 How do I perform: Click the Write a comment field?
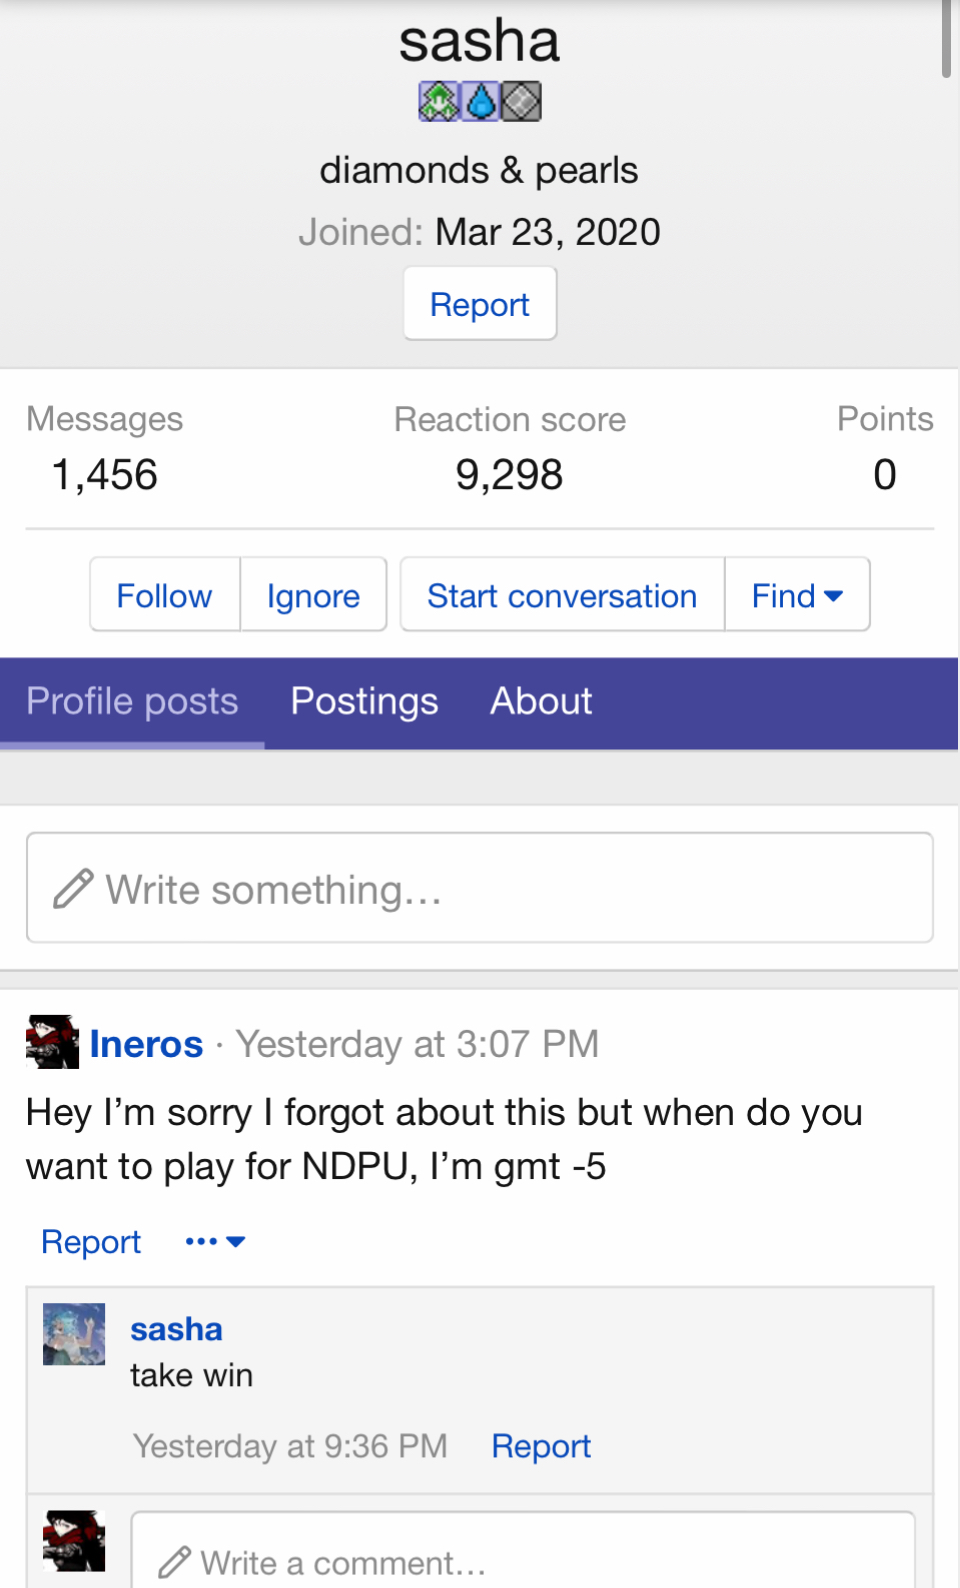point(523,1550)
